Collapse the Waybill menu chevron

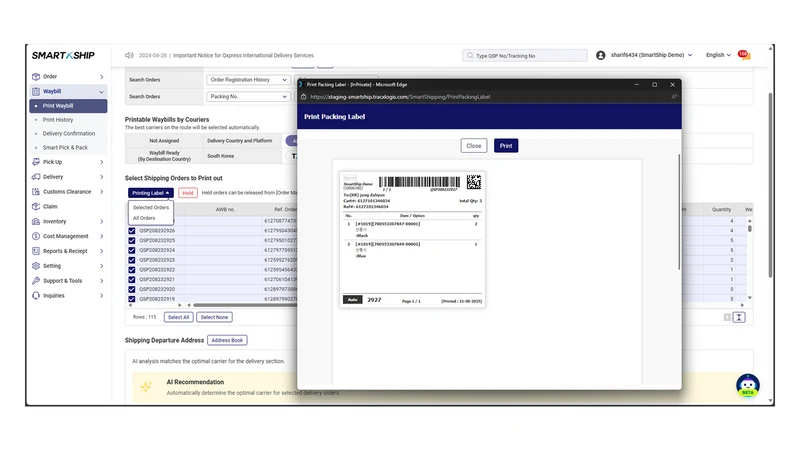pyautogui.click(x=102, y=92)
